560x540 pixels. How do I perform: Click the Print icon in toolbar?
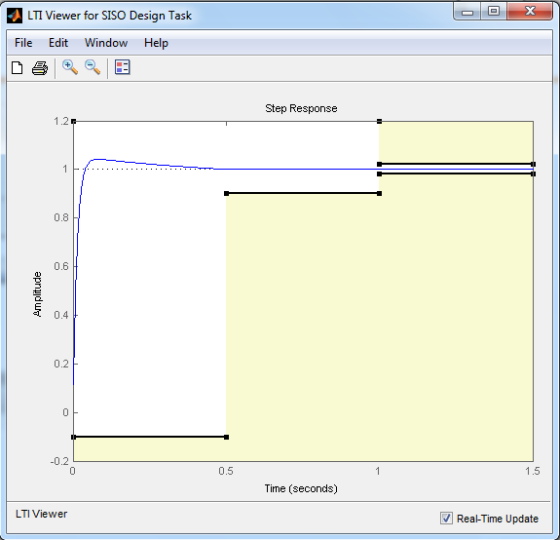(x=40, y=68)
